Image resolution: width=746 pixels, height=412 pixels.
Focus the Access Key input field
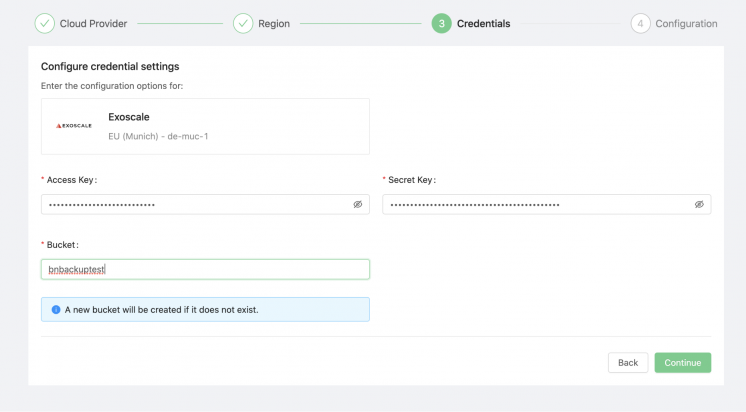195,204
